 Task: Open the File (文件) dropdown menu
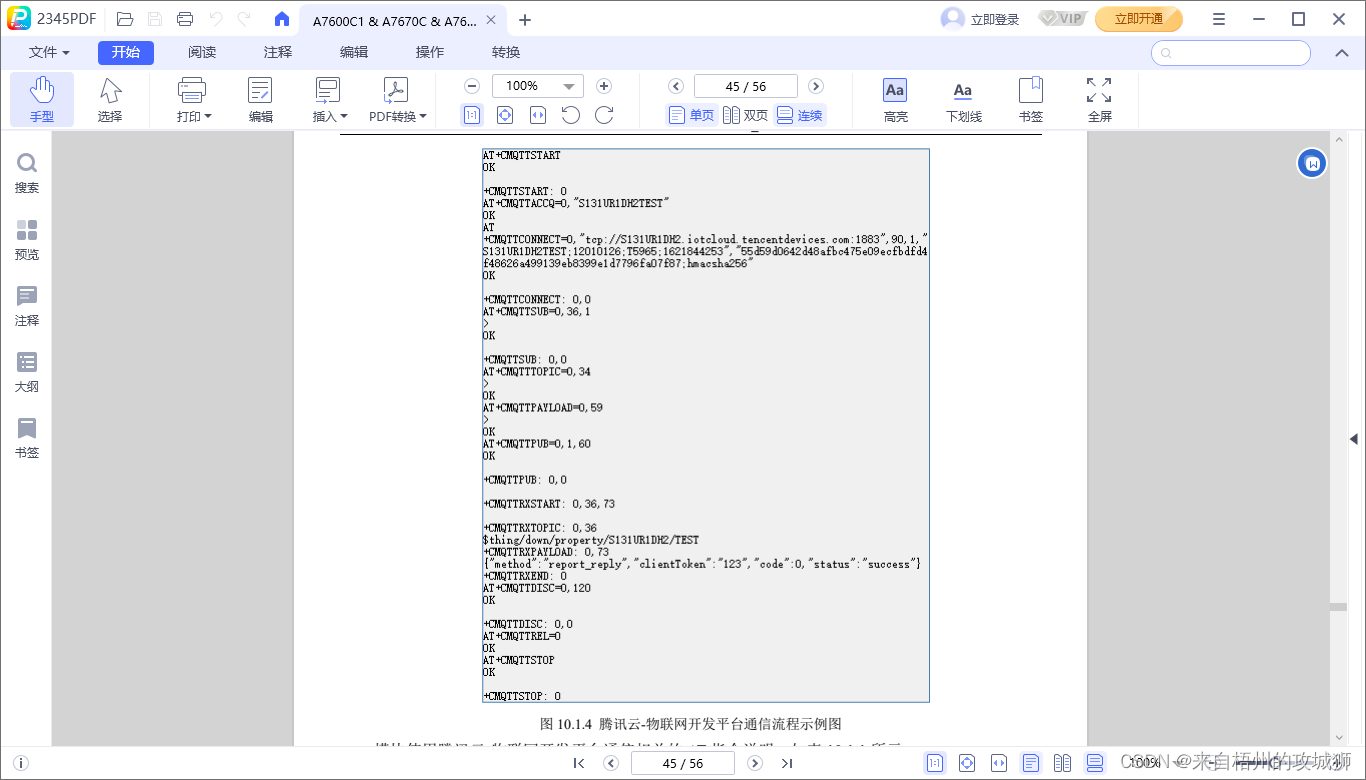pos(49,52)
